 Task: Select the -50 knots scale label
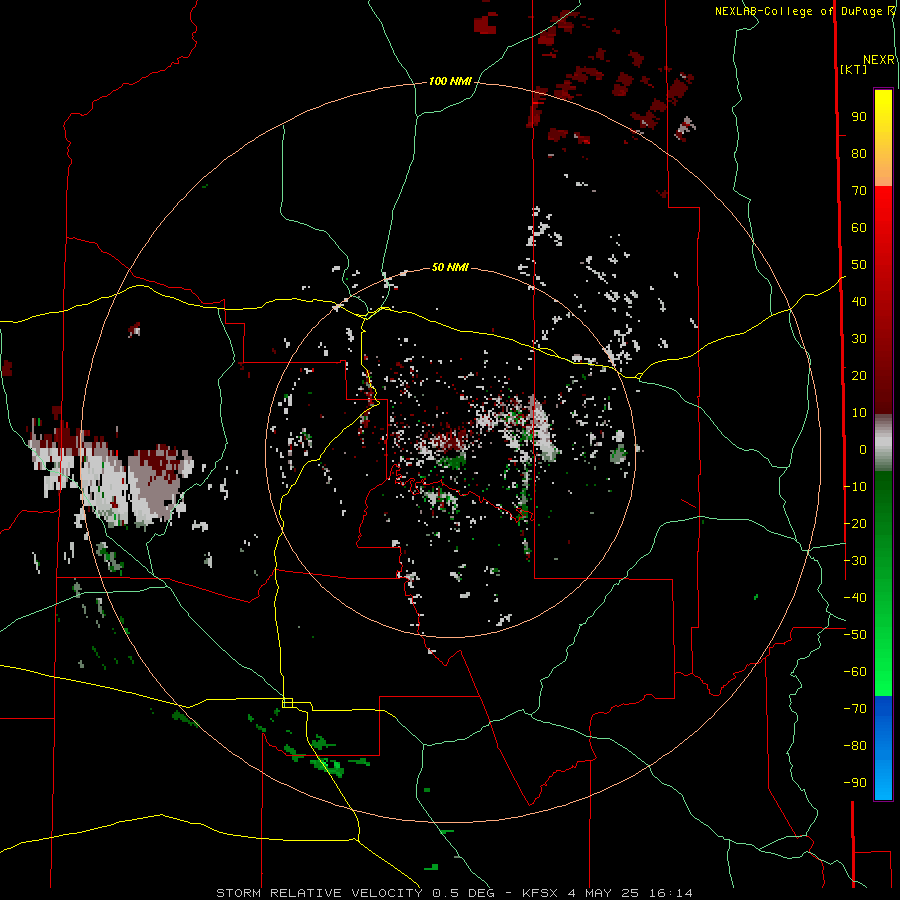tap(855, 635)
